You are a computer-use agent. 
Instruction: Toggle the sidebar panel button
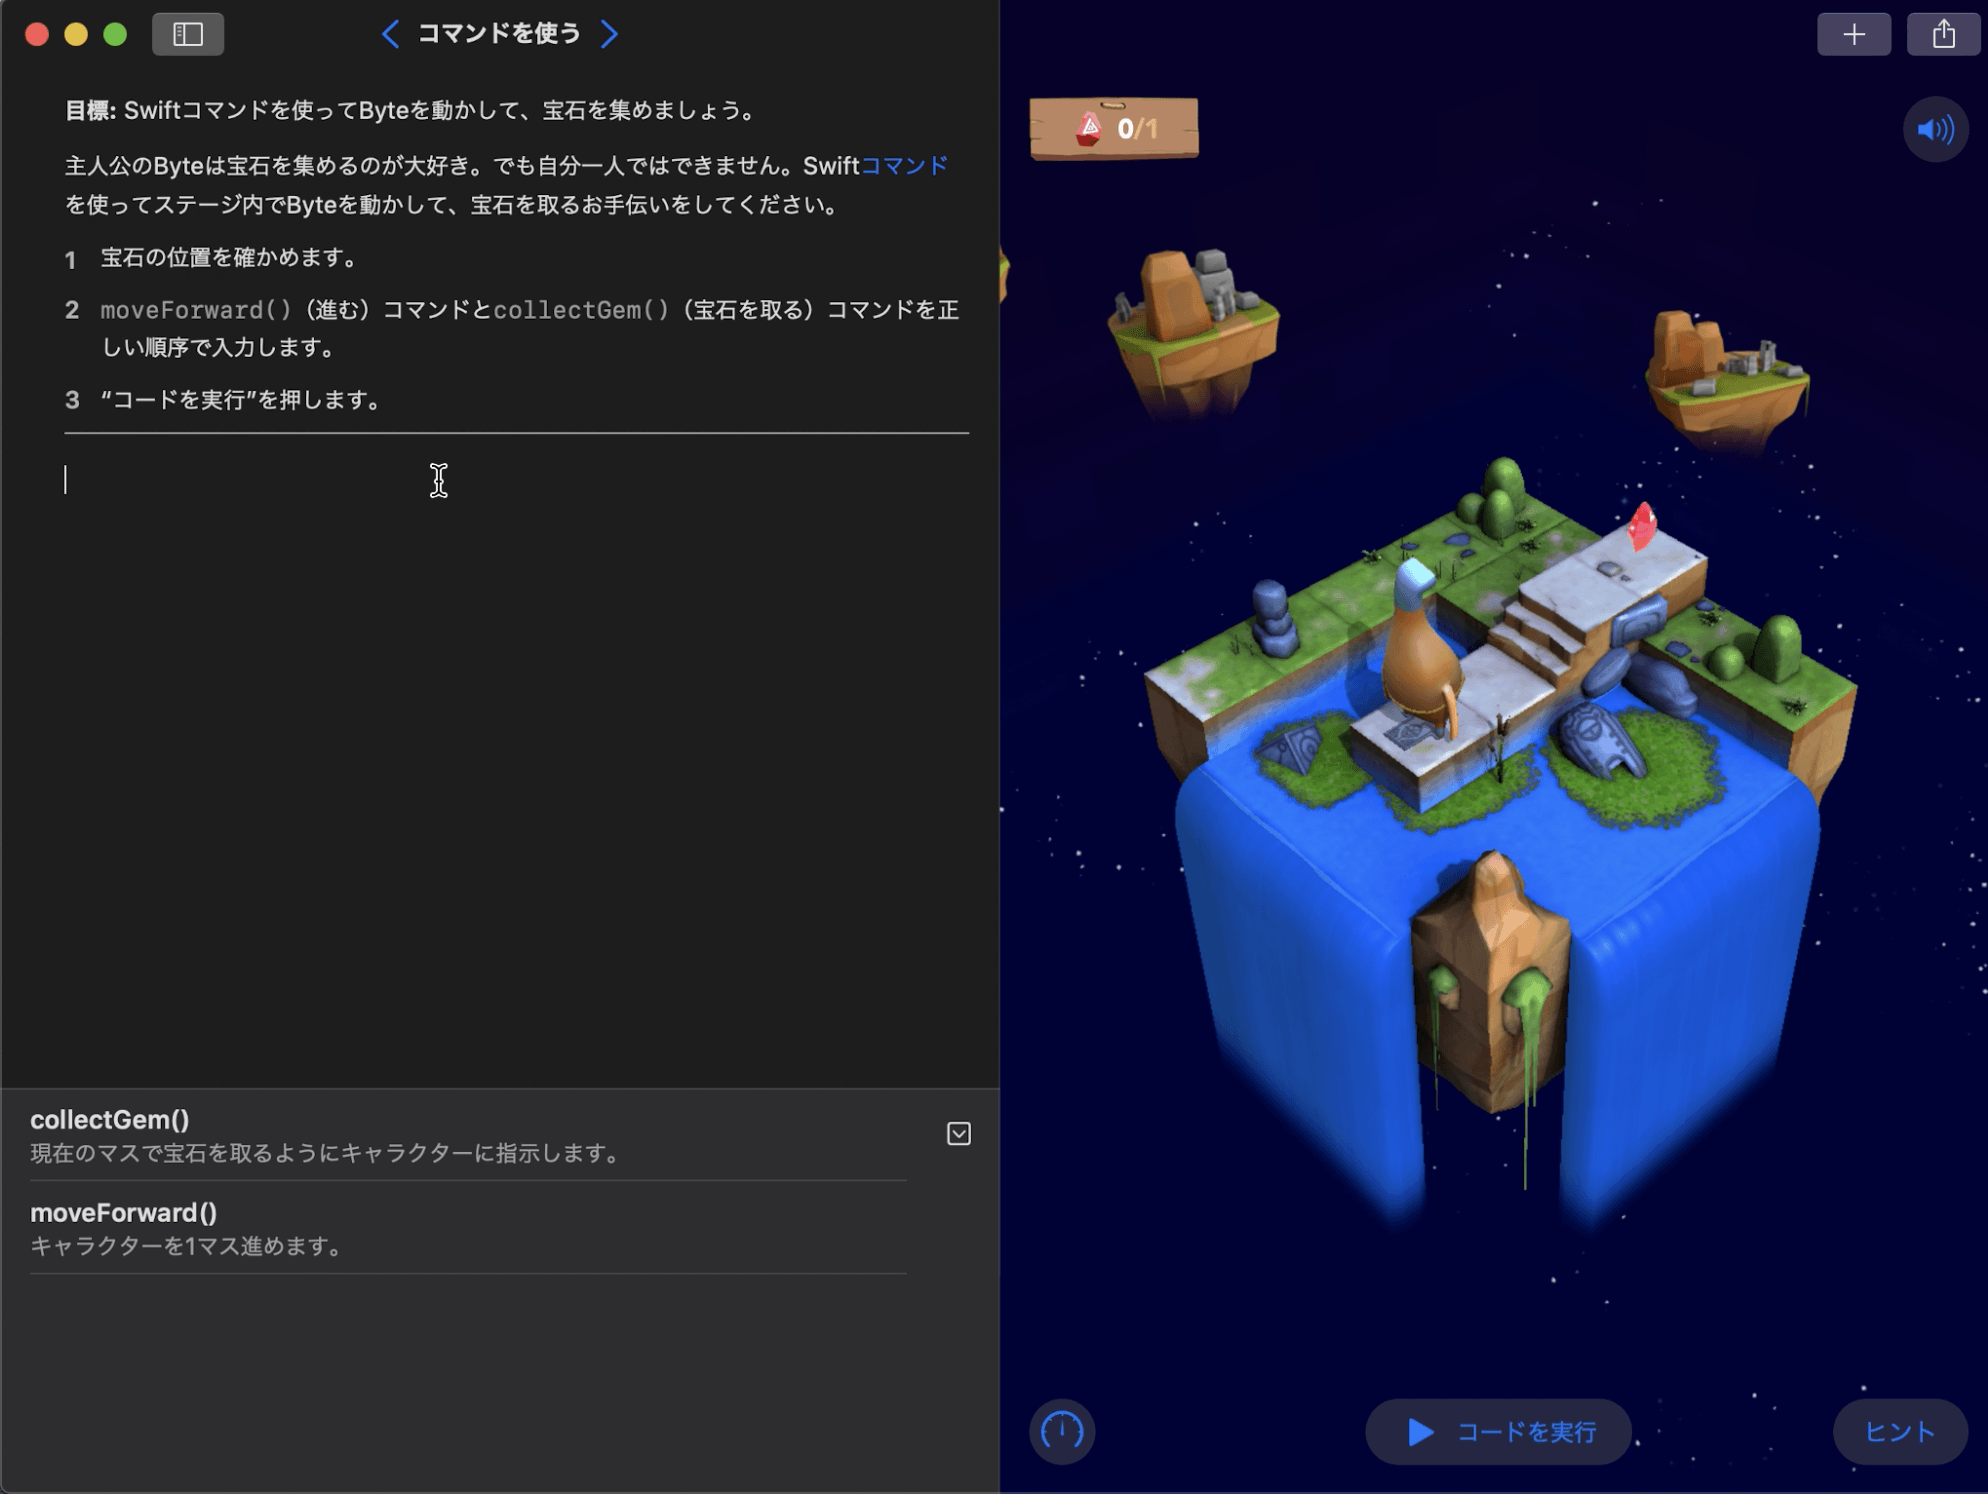tap(187, 34)
